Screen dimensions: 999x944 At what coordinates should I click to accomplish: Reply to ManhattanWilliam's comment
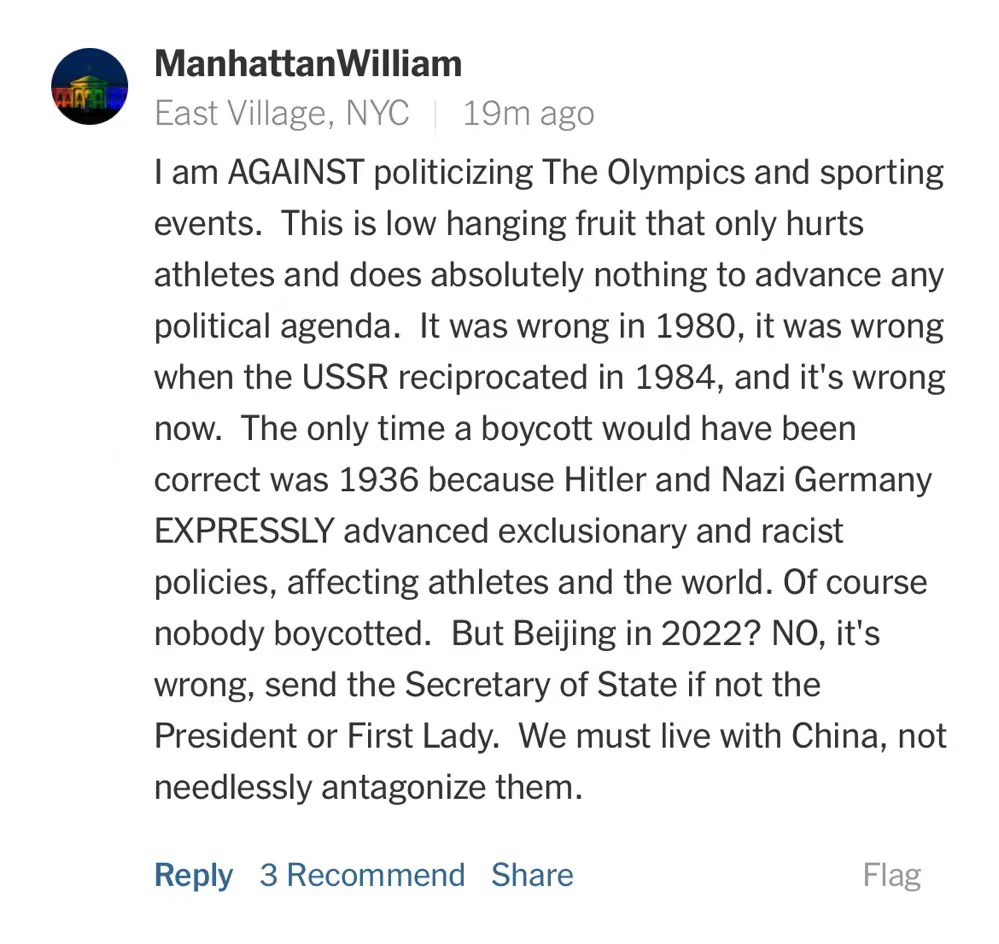[193, 876]
